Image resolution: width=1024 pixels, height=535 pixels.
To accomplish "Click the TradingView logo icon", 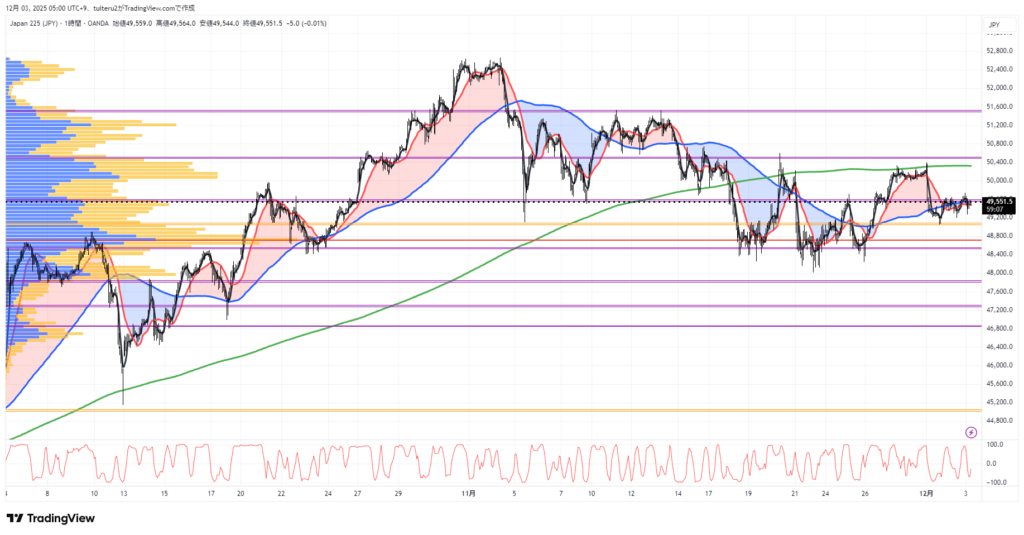I will tap(14, 518).
